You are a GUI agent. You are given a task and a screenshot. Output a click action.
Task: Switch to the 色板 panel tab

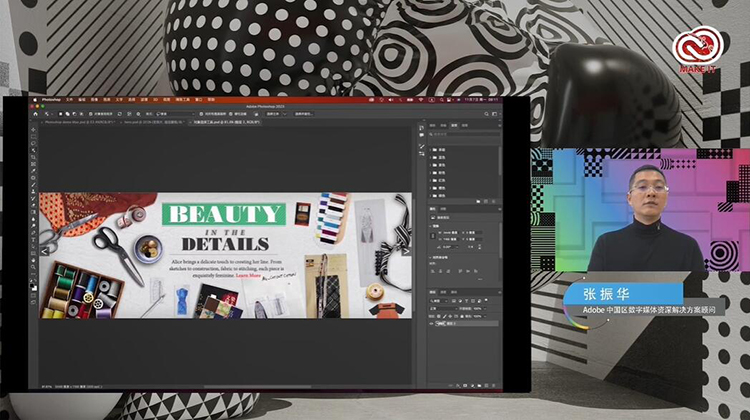pos(443,125)
